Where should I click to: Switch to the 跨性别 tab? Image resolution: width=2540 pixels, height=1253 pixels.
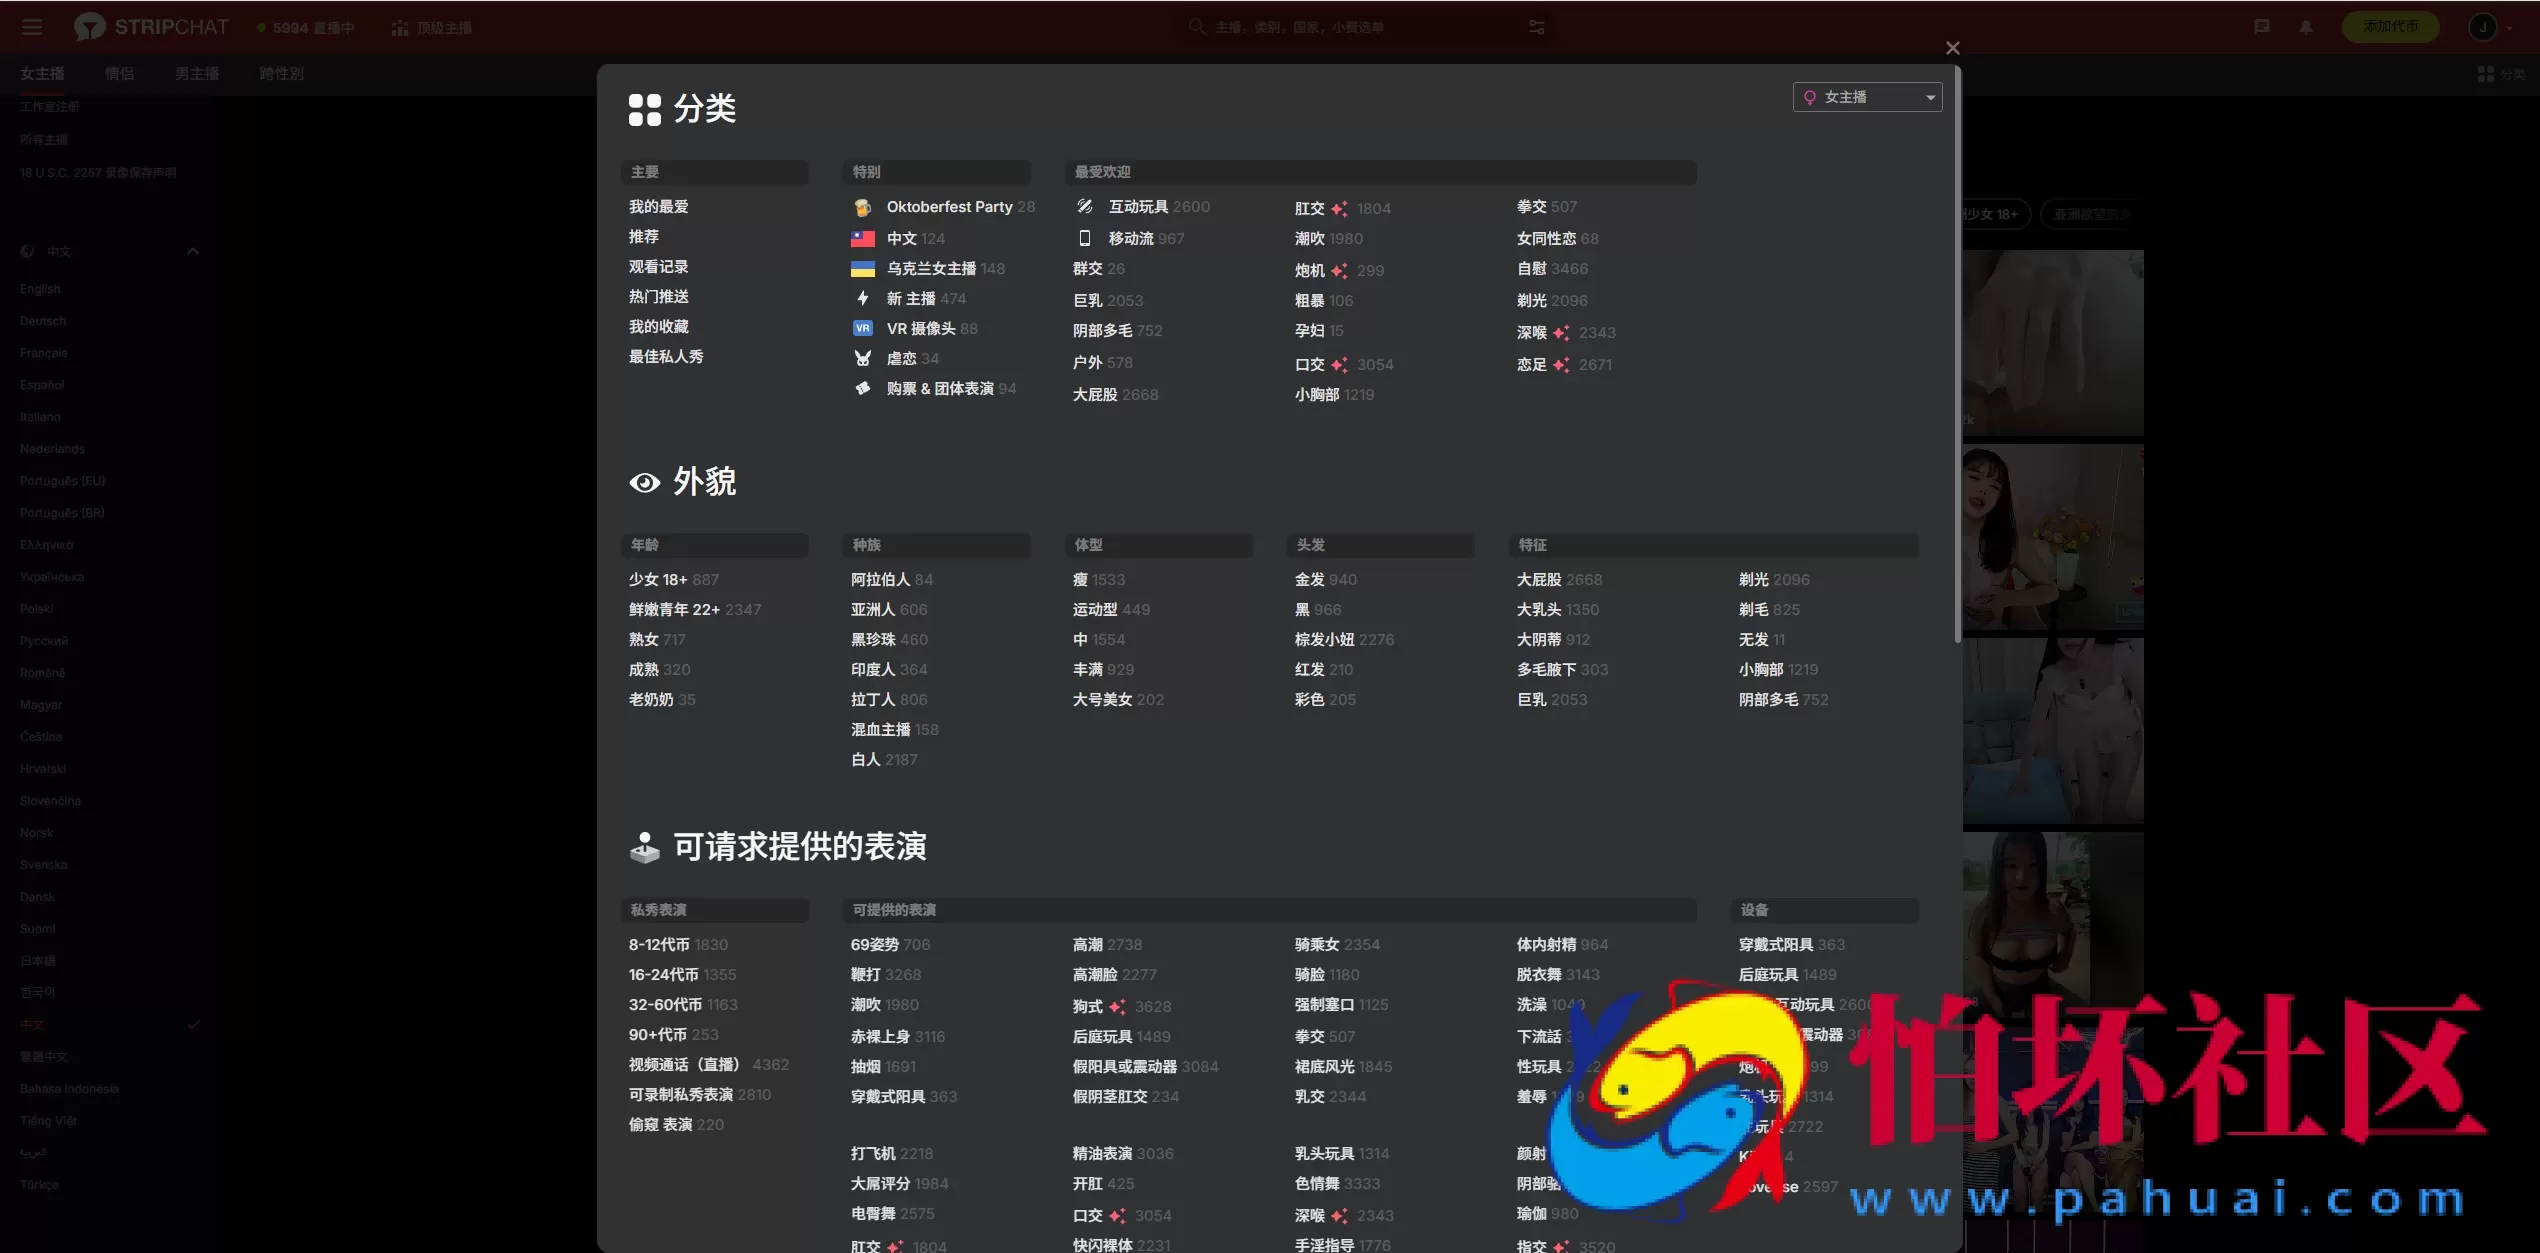[280, 73]
